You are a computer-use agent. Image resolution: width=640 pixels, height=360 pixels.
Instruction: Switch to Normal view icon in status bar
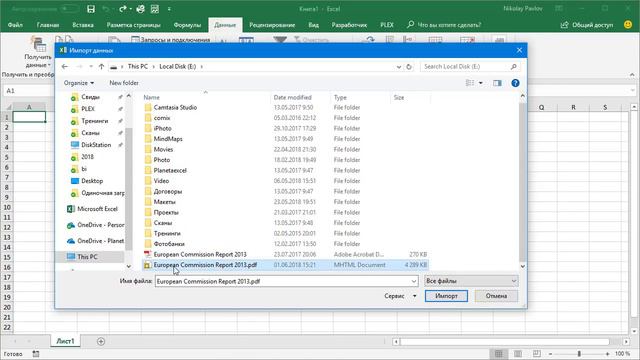[x=498, y=353]
